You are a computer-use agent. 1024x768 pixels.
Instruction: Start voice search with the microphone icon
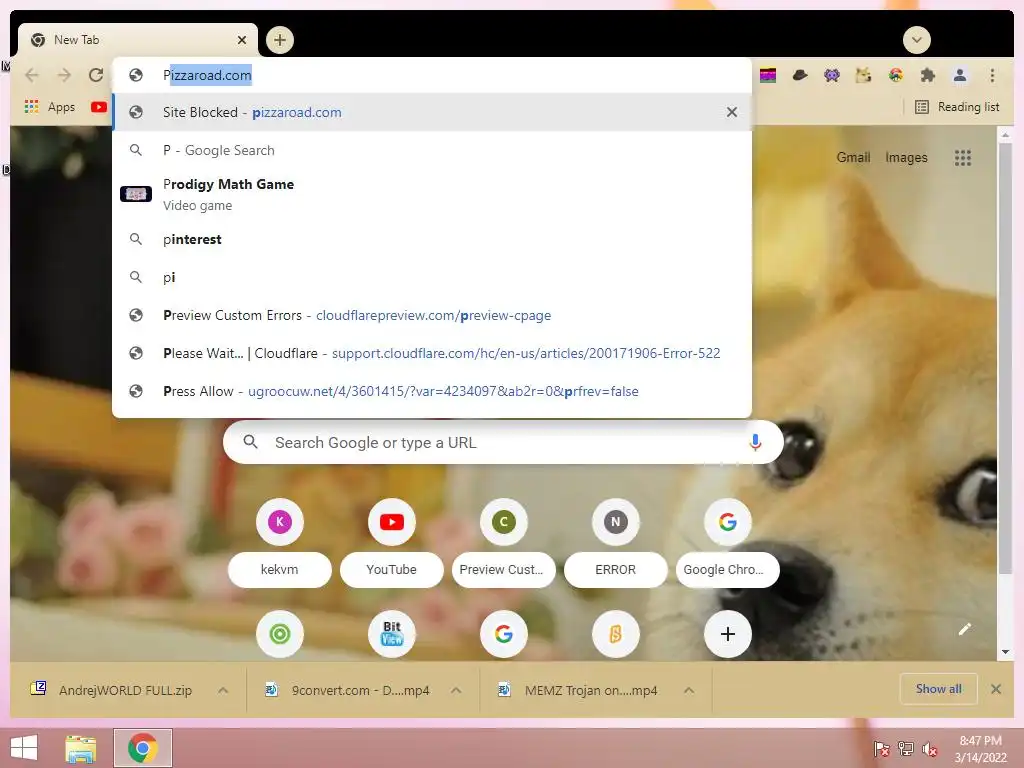[x=755, y=443]
